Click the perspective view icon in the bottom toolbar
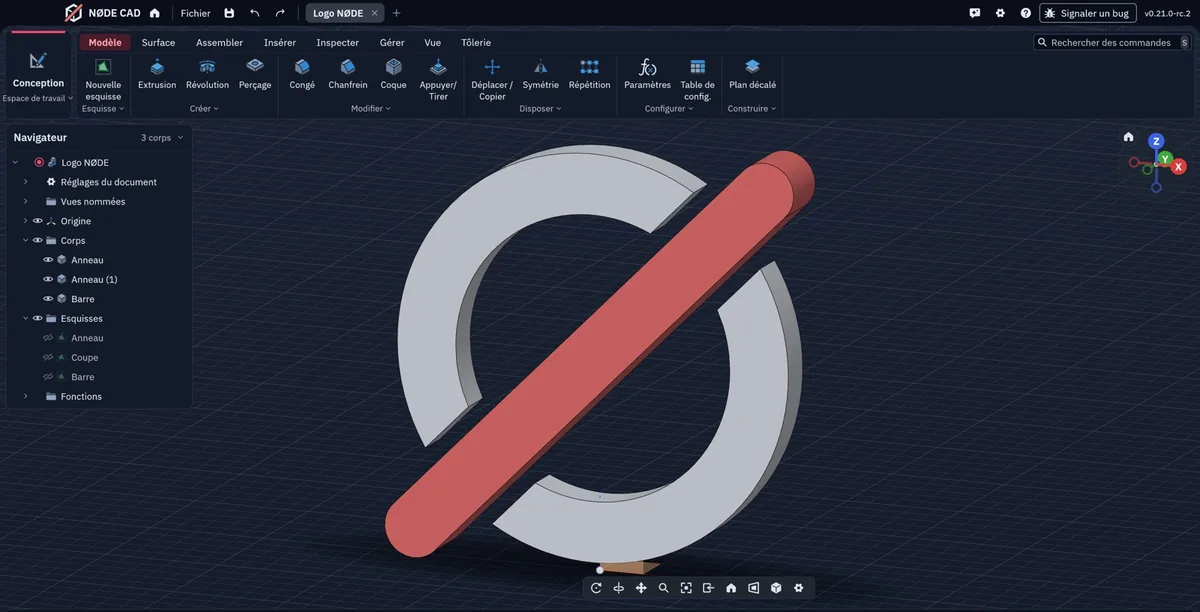This screenshot has width=1200, height=612. [x=753, y=588]
